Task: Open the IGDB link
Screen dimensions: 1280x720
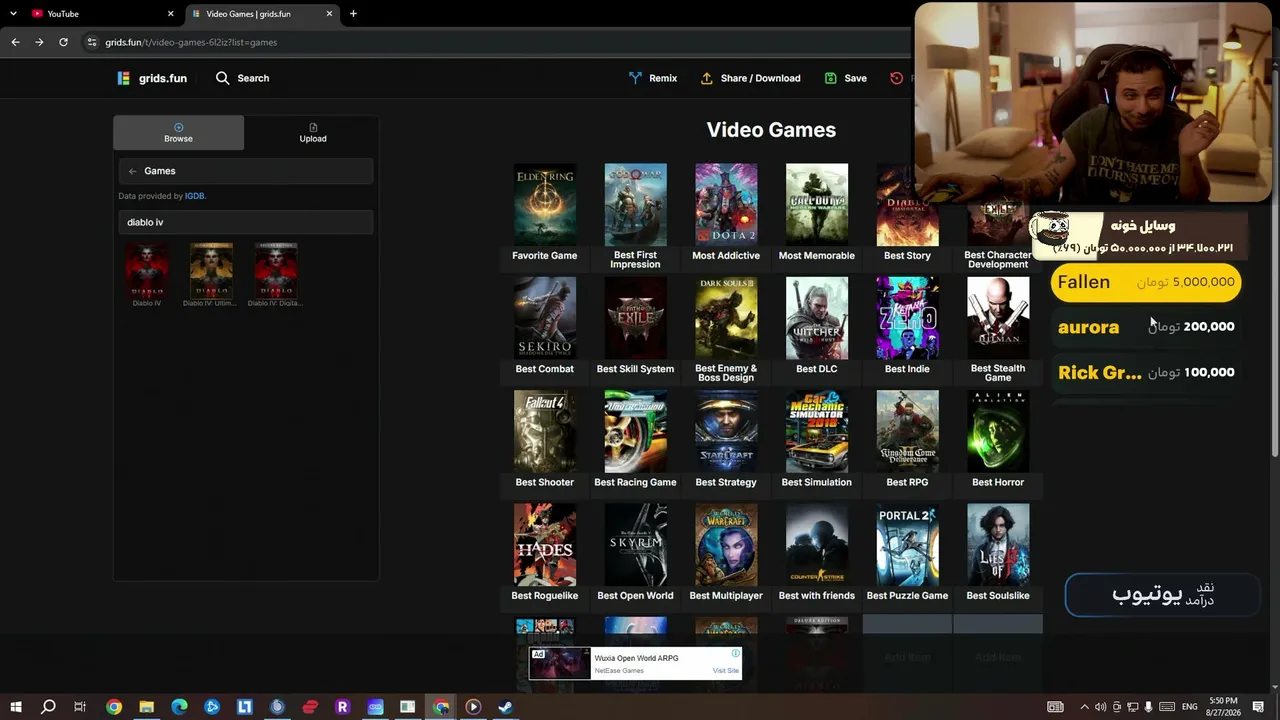Action: coord(194,196)
